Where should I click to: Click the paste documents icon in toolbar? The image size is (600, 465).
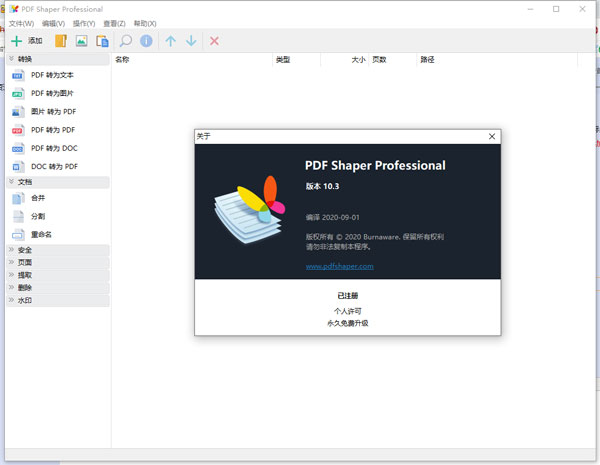coord(102,41)
